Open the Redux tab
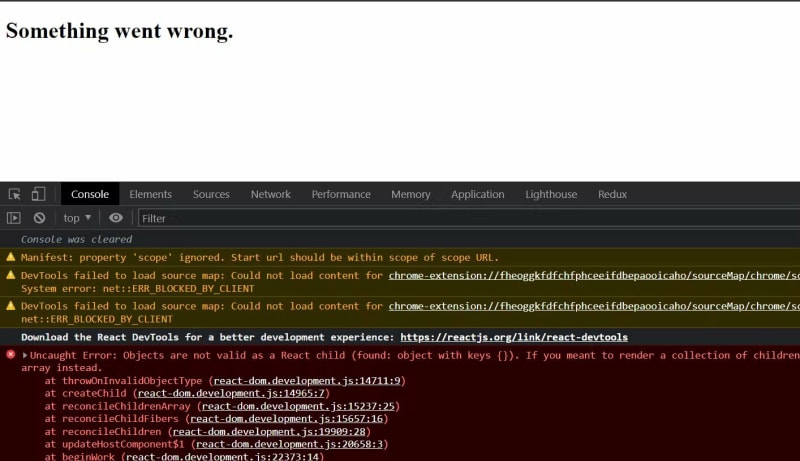This screenshot has height=461, width=800. 612,194
